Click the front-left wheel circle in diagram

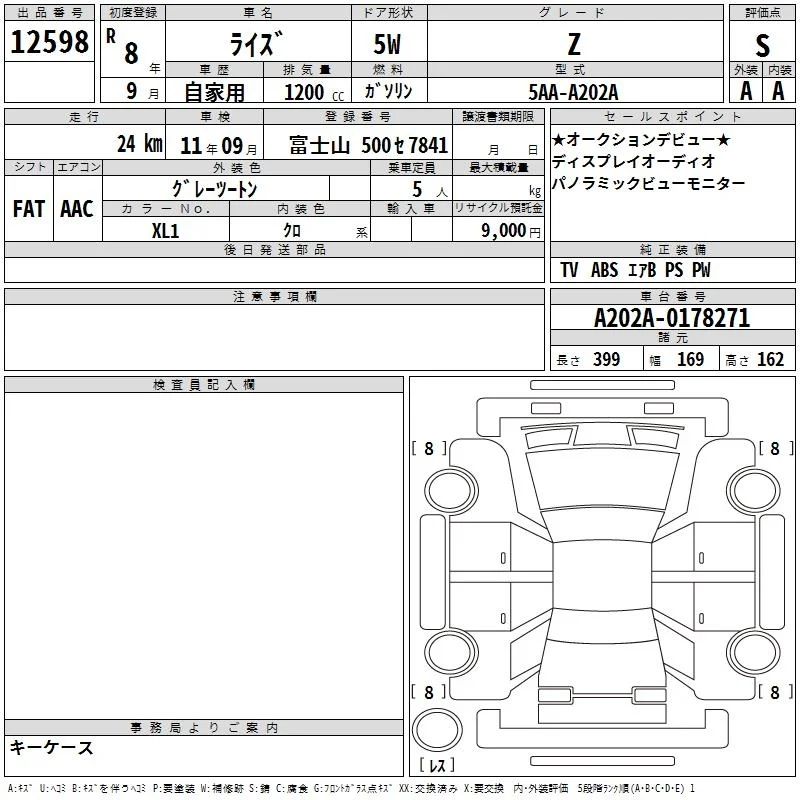(451, 491)
